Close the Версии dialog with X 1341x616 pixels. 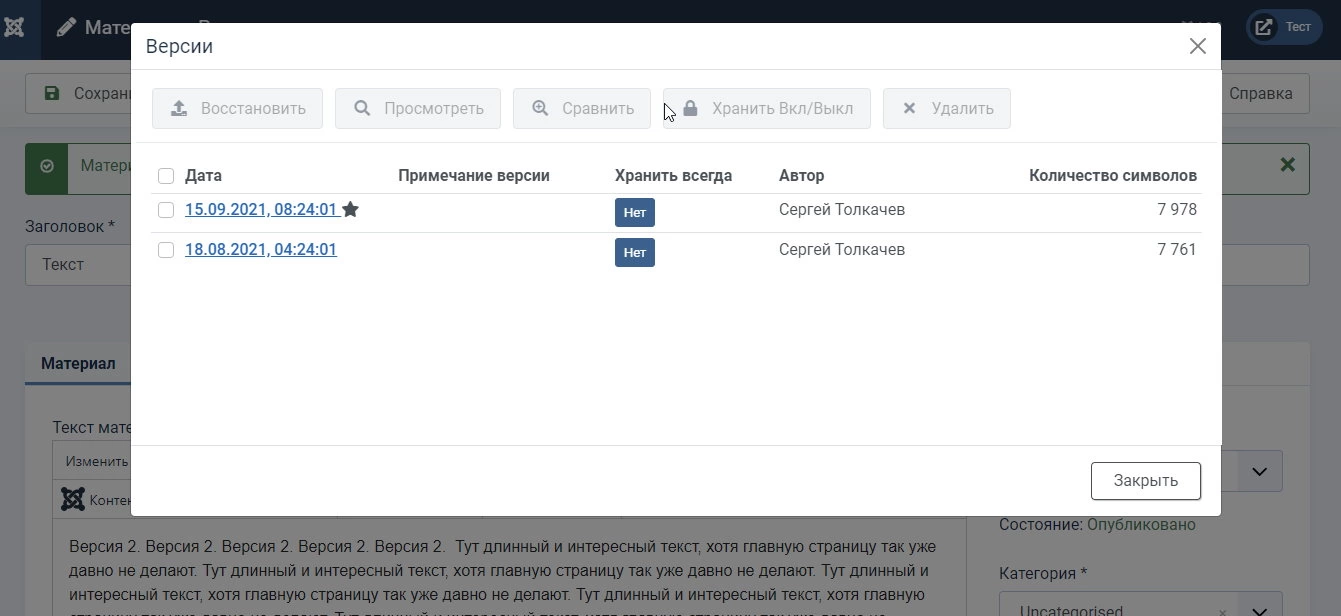(1197, 46)
